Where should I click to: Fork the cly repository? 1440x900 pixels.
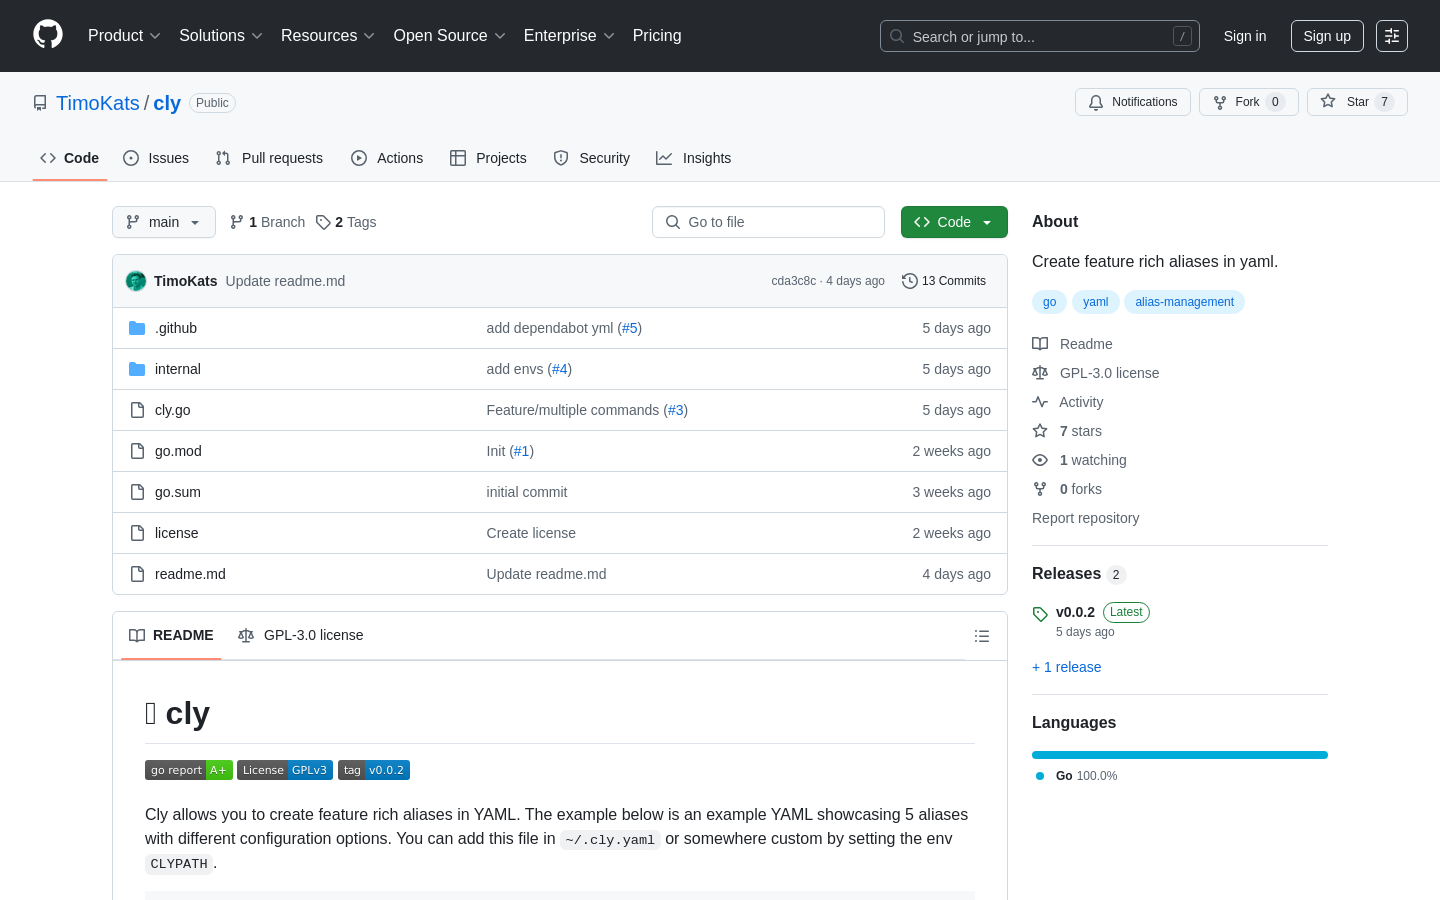pos(1249,102)
